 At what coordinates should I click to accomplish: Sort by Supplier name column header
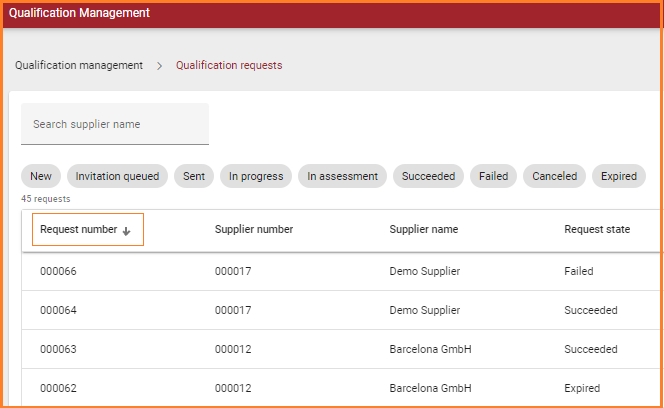click(424, 230)
